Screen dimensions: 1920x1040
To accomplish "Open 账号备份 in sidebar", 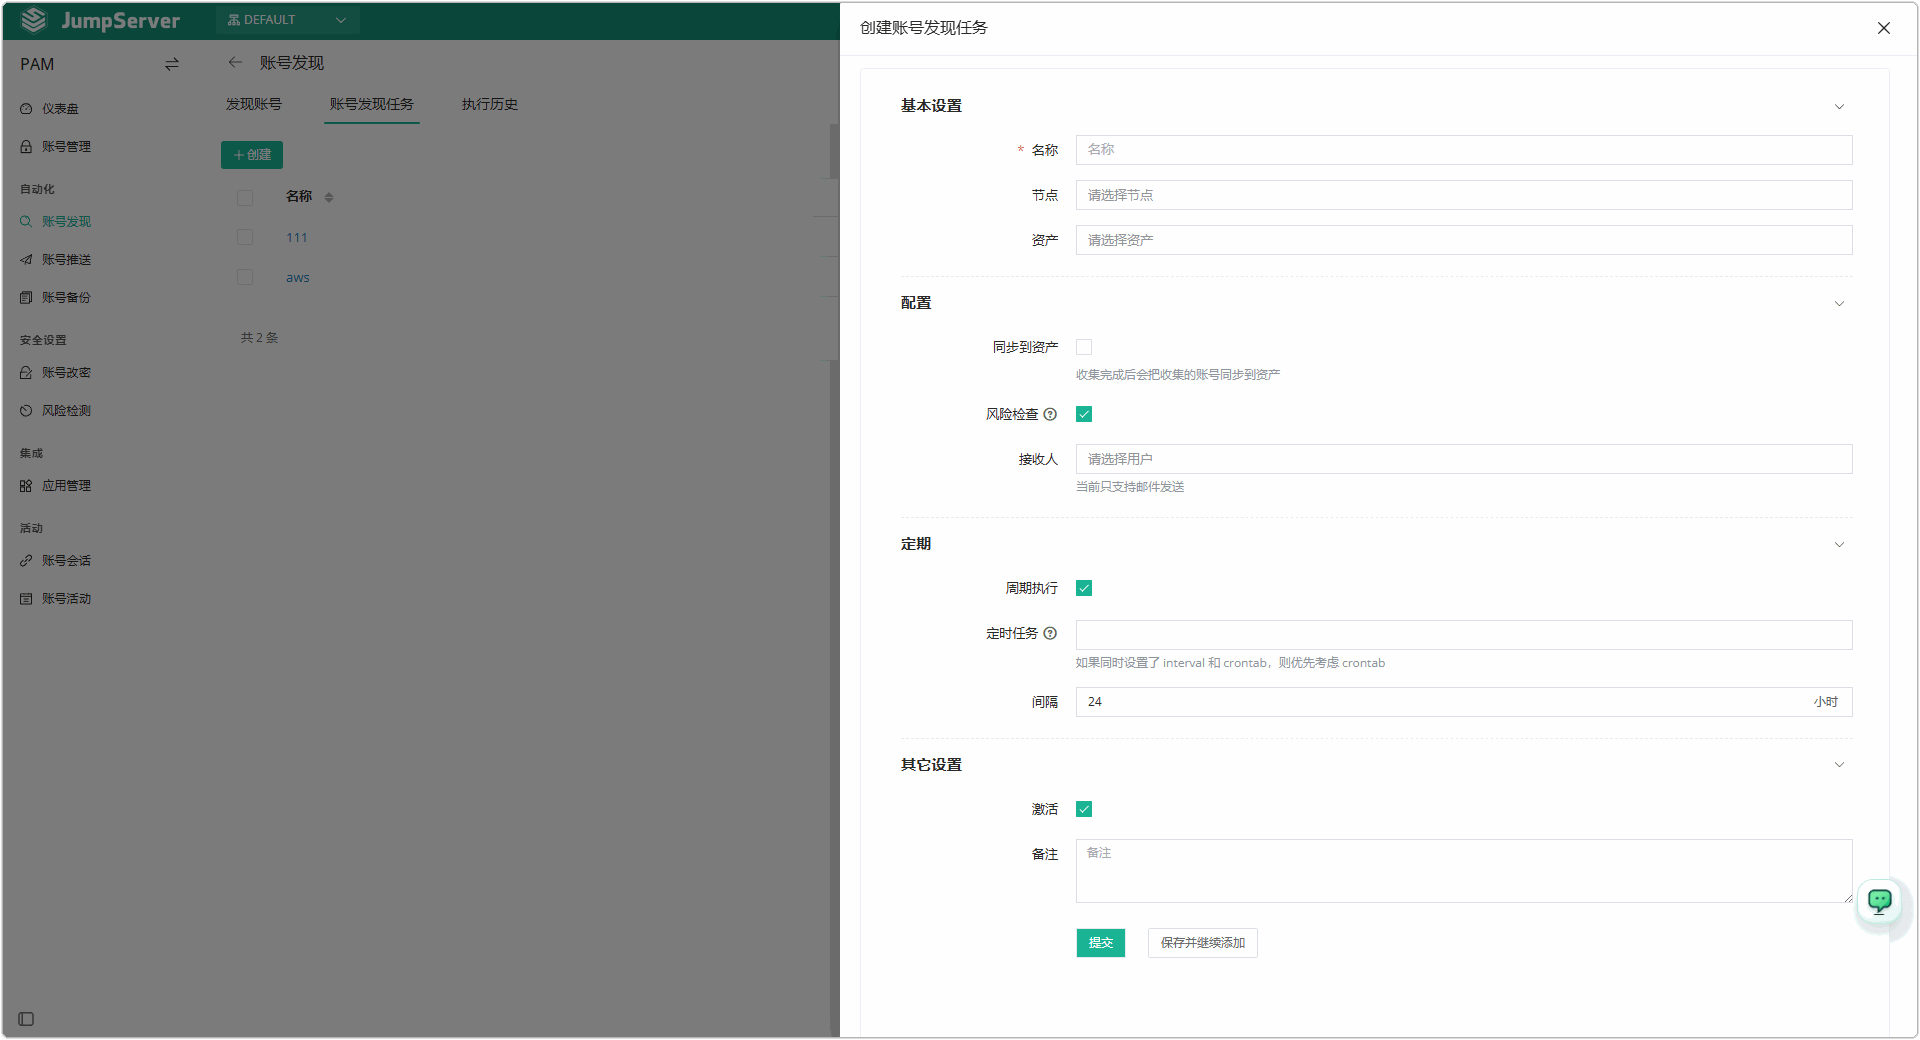I will click(x=66, y=298).
